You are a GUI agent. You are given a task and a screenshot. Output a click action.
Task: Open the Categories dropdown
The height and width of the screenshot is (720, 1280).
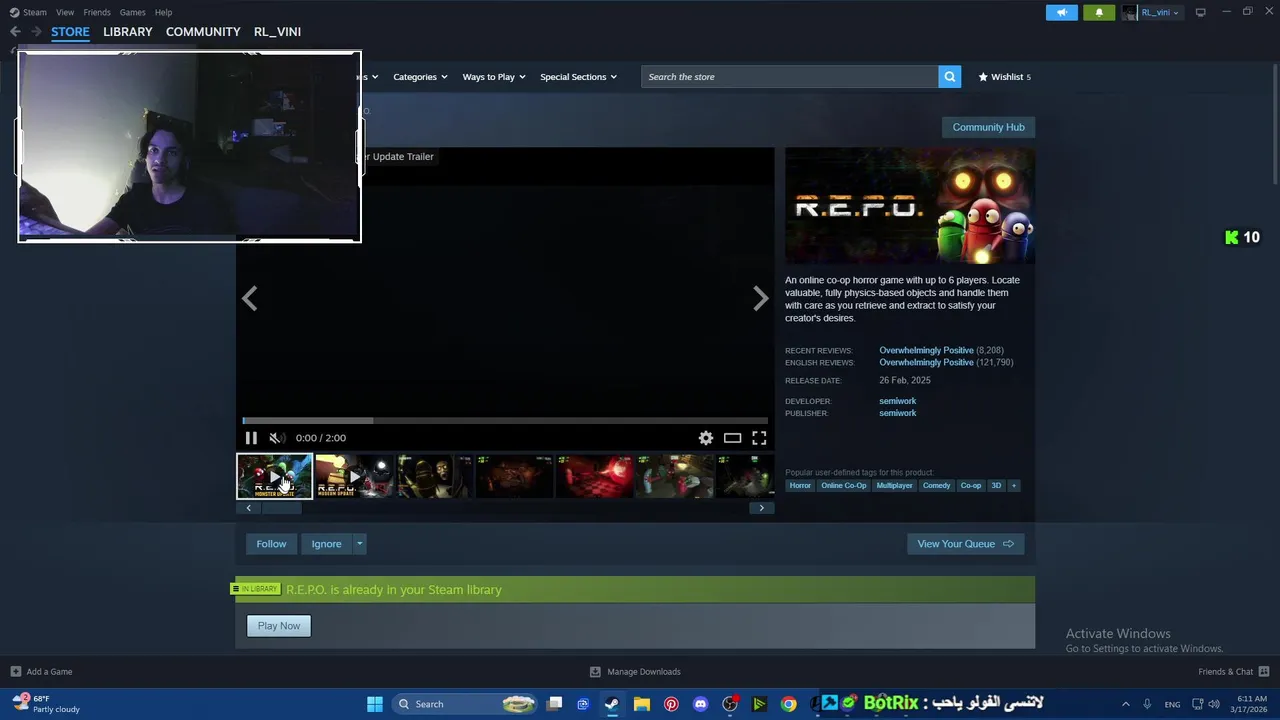(x=420, y=77)
